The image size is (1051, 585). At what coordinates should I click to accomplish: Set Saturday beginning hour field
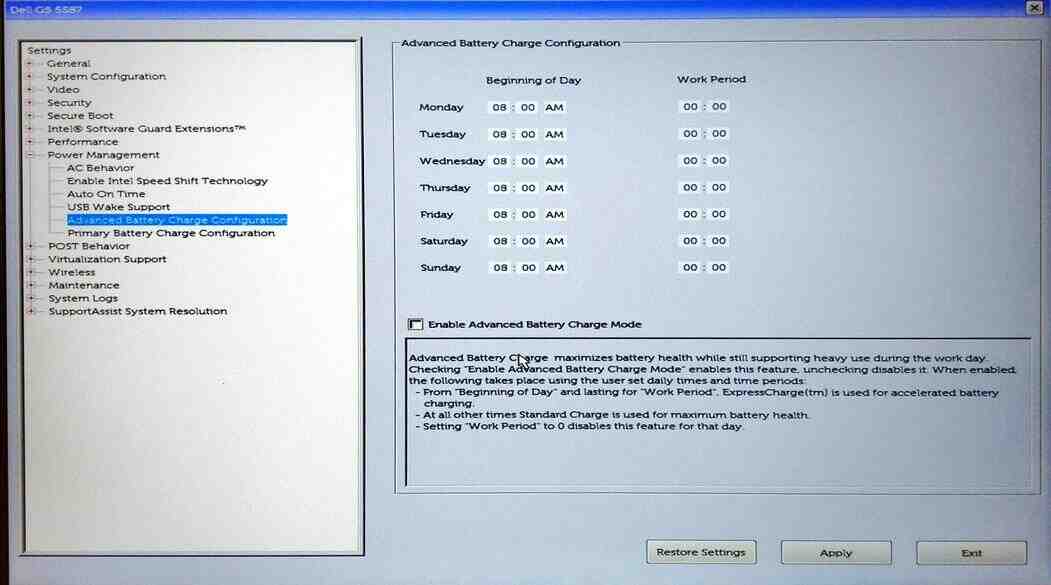click(500, 241)
